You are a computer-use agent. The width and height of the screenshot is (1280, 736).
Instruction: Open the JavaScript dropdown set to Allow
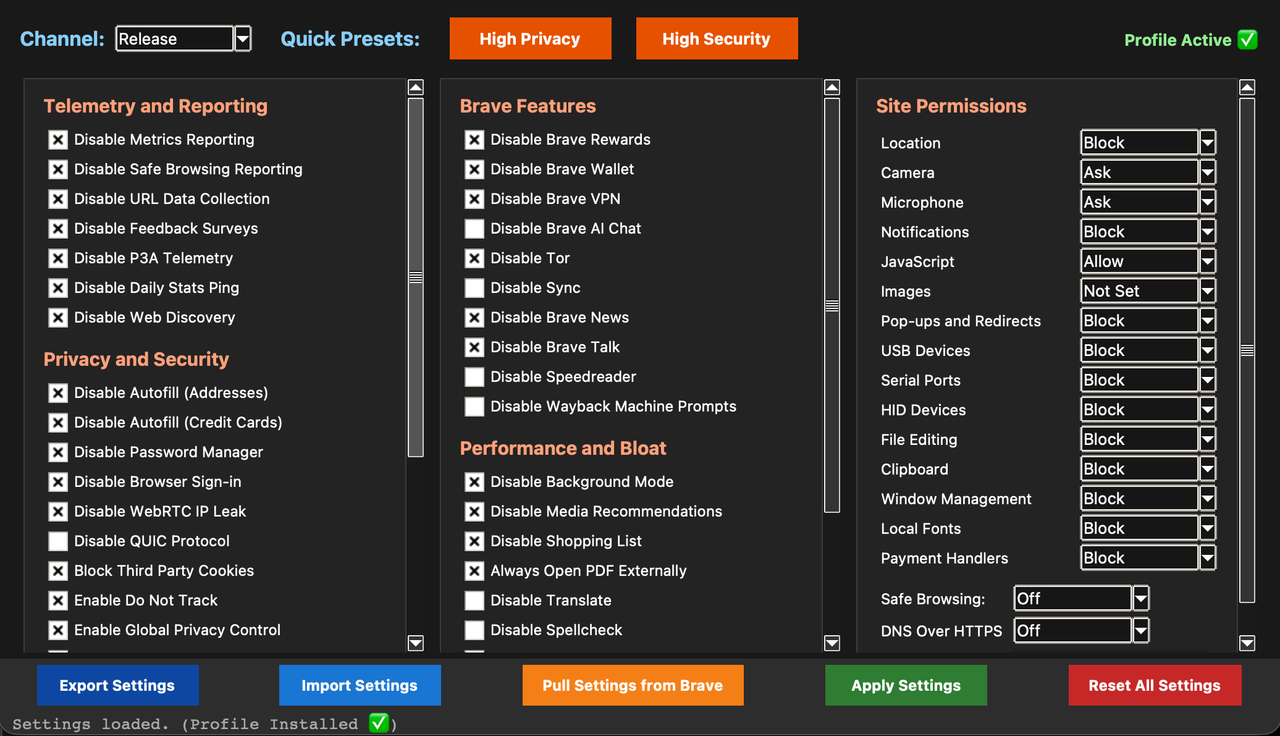point(1148,261)
